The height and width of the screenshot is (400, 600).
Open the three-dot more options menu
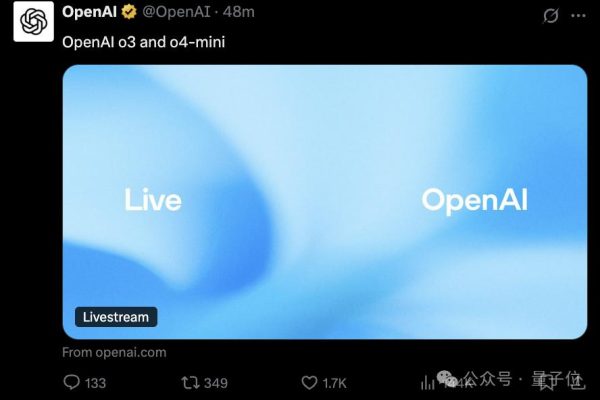point(578,16)
